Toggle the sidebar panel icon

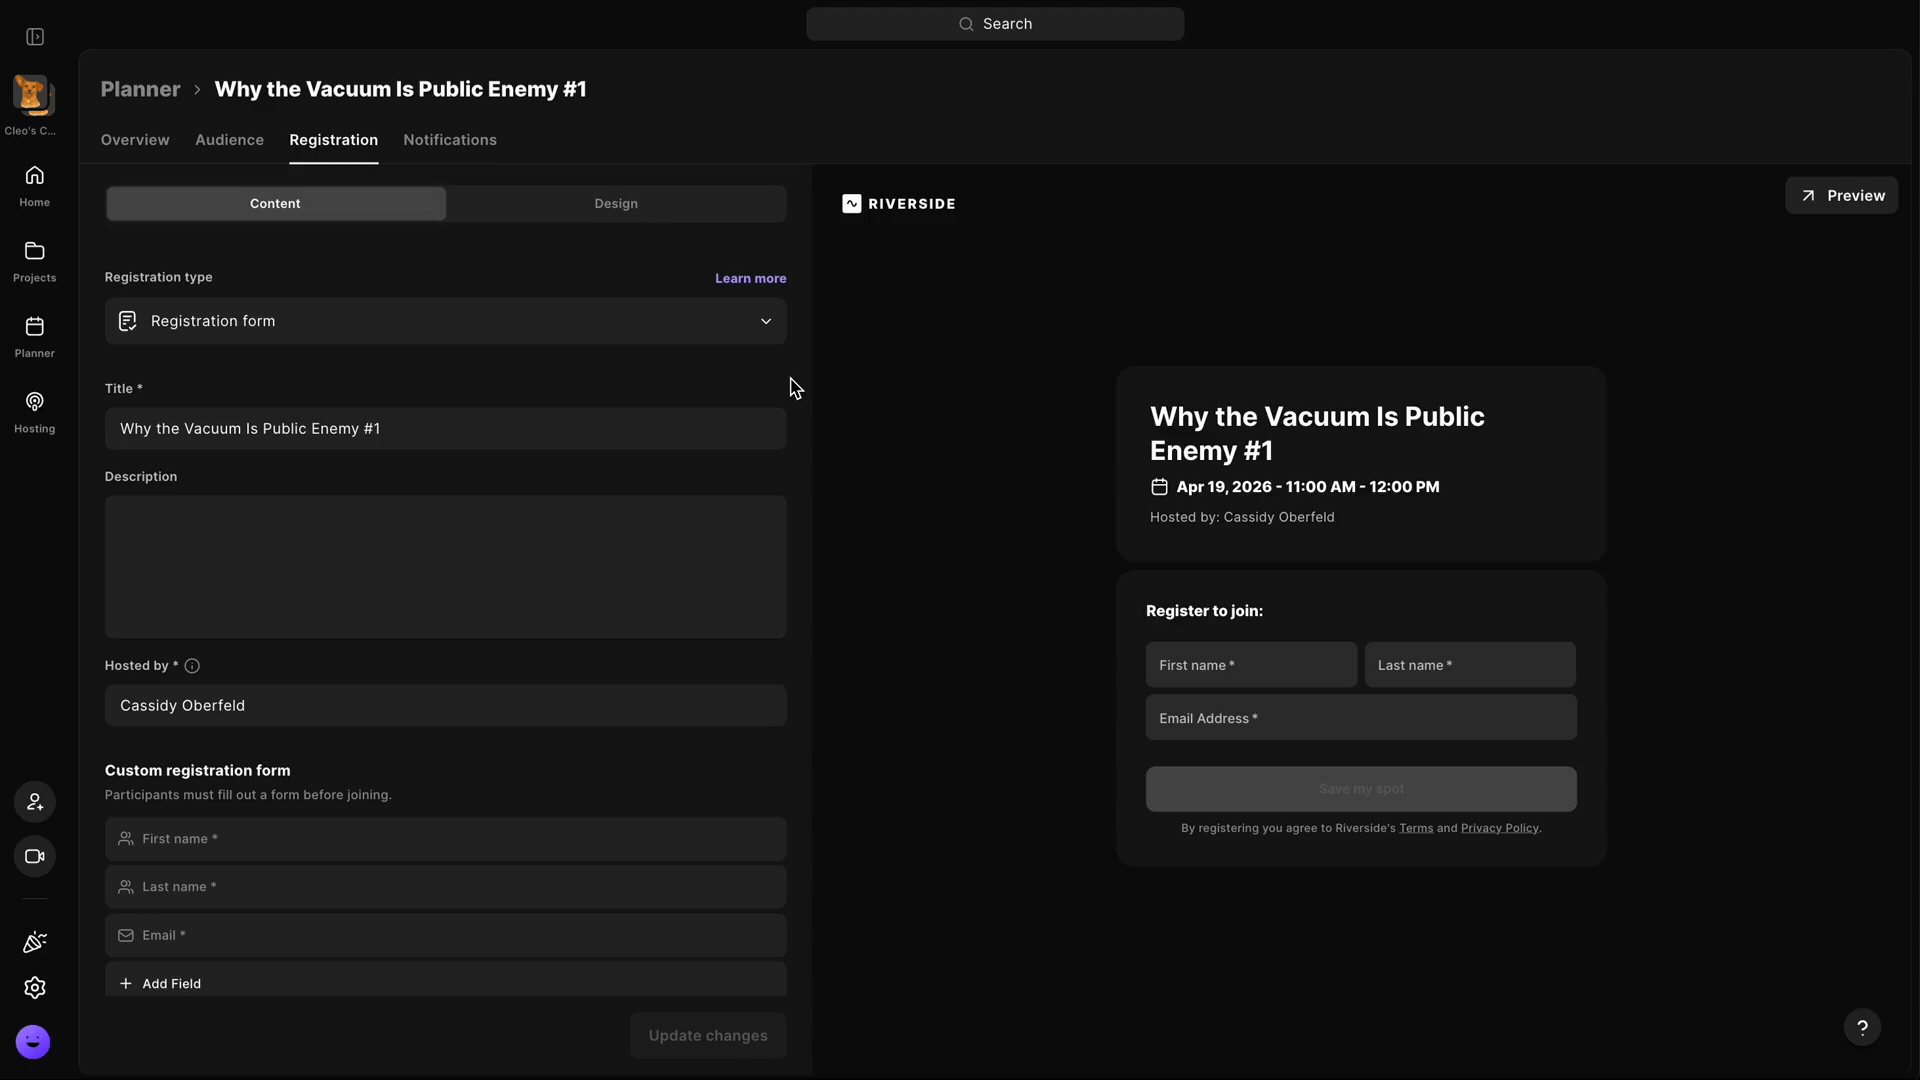pos(35,37)
